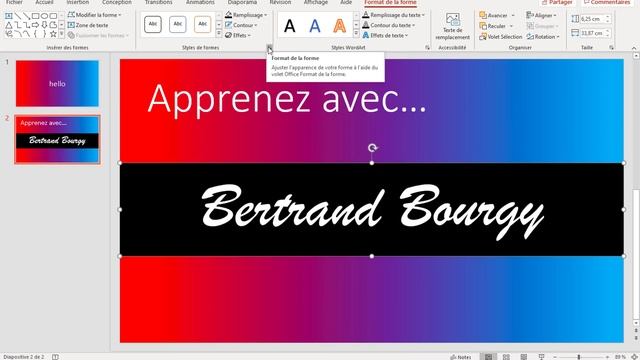Switch to Diaporama tab
Image resolution: width=640 pixels, height=360 pixels.
(242, 2)
